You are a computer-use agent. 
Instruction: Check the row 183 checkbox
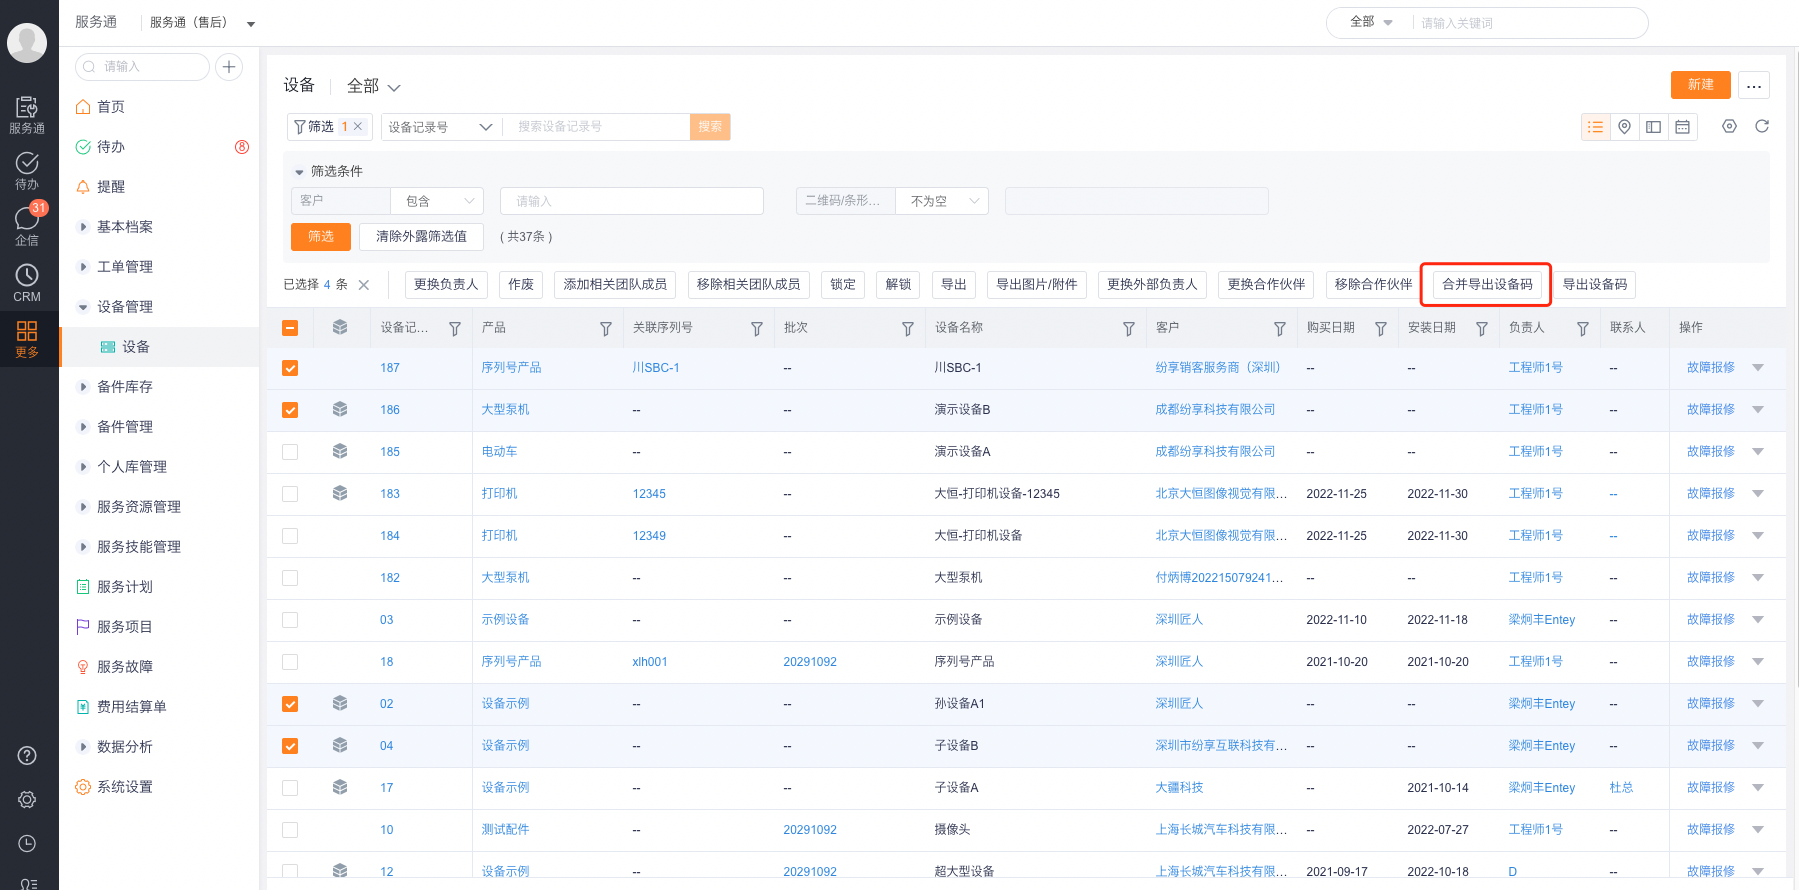click(x=290, y=494)
